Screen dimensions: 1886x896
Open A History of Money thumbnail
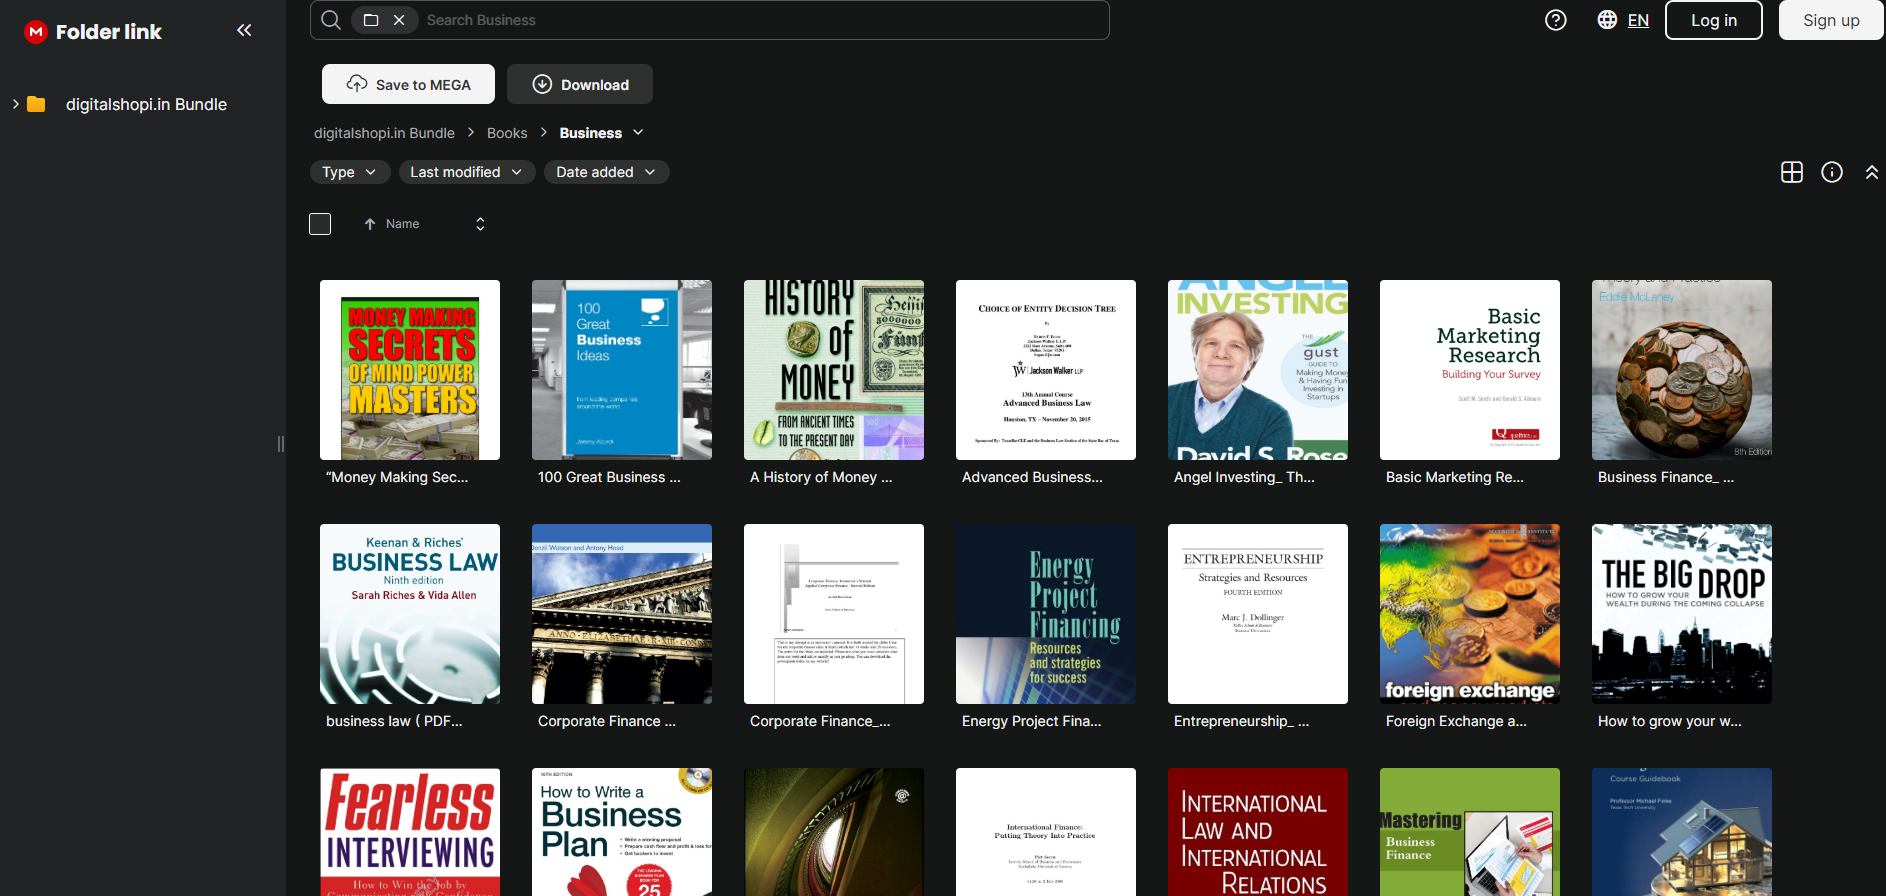[834, 370]
